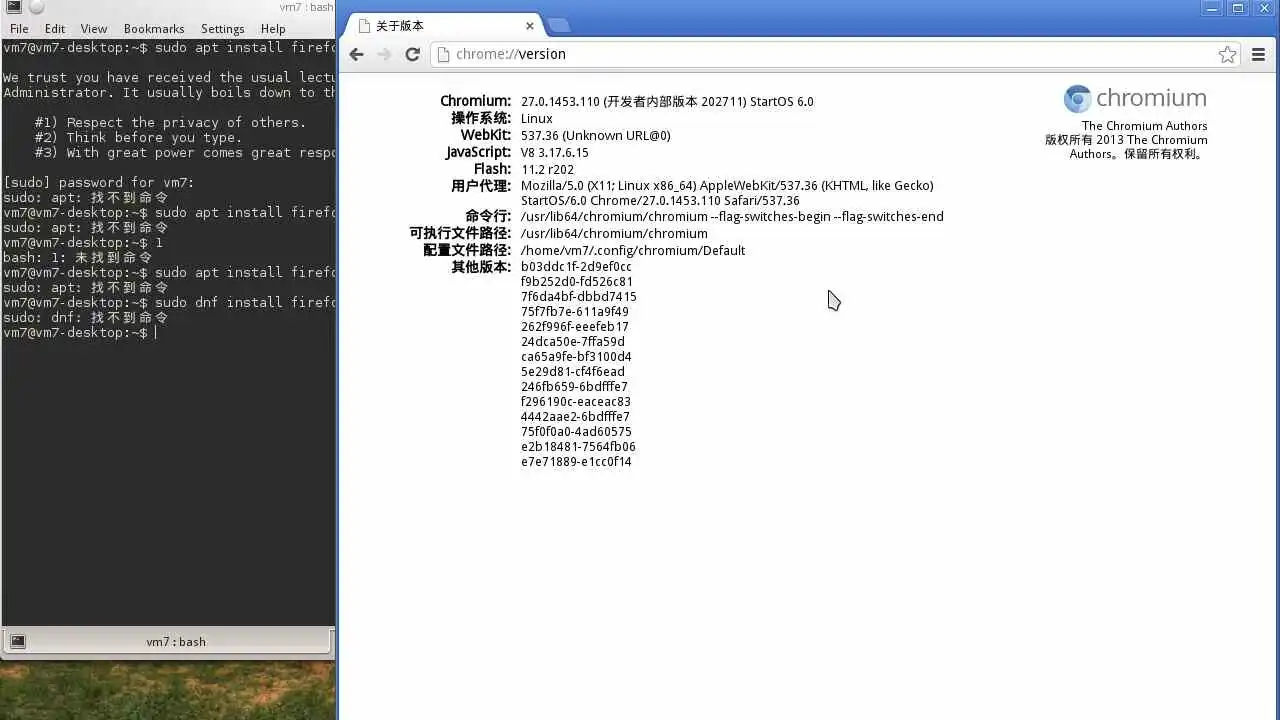
Task: Click the /usr/lib64/chromium/chromium executable path text
Action: coord(614,233)
